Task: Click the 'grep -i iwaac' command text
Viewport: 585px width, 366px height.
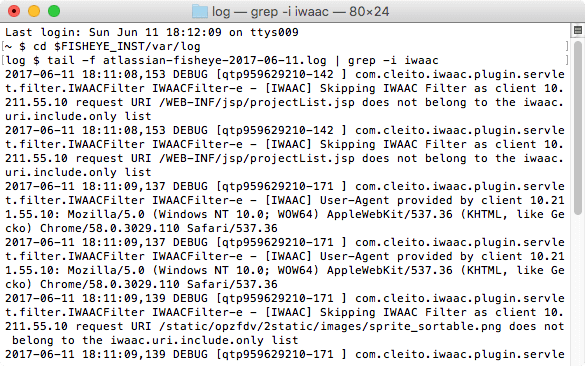Action: point(393,60)
